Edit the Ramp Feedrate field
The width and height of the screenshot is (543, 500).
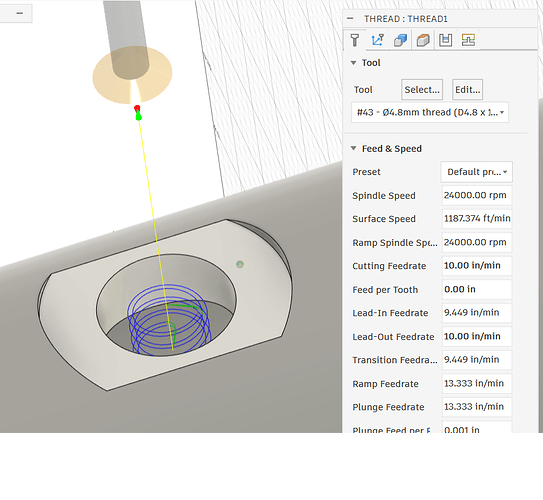pyautogui.click(x=477, y=383)
